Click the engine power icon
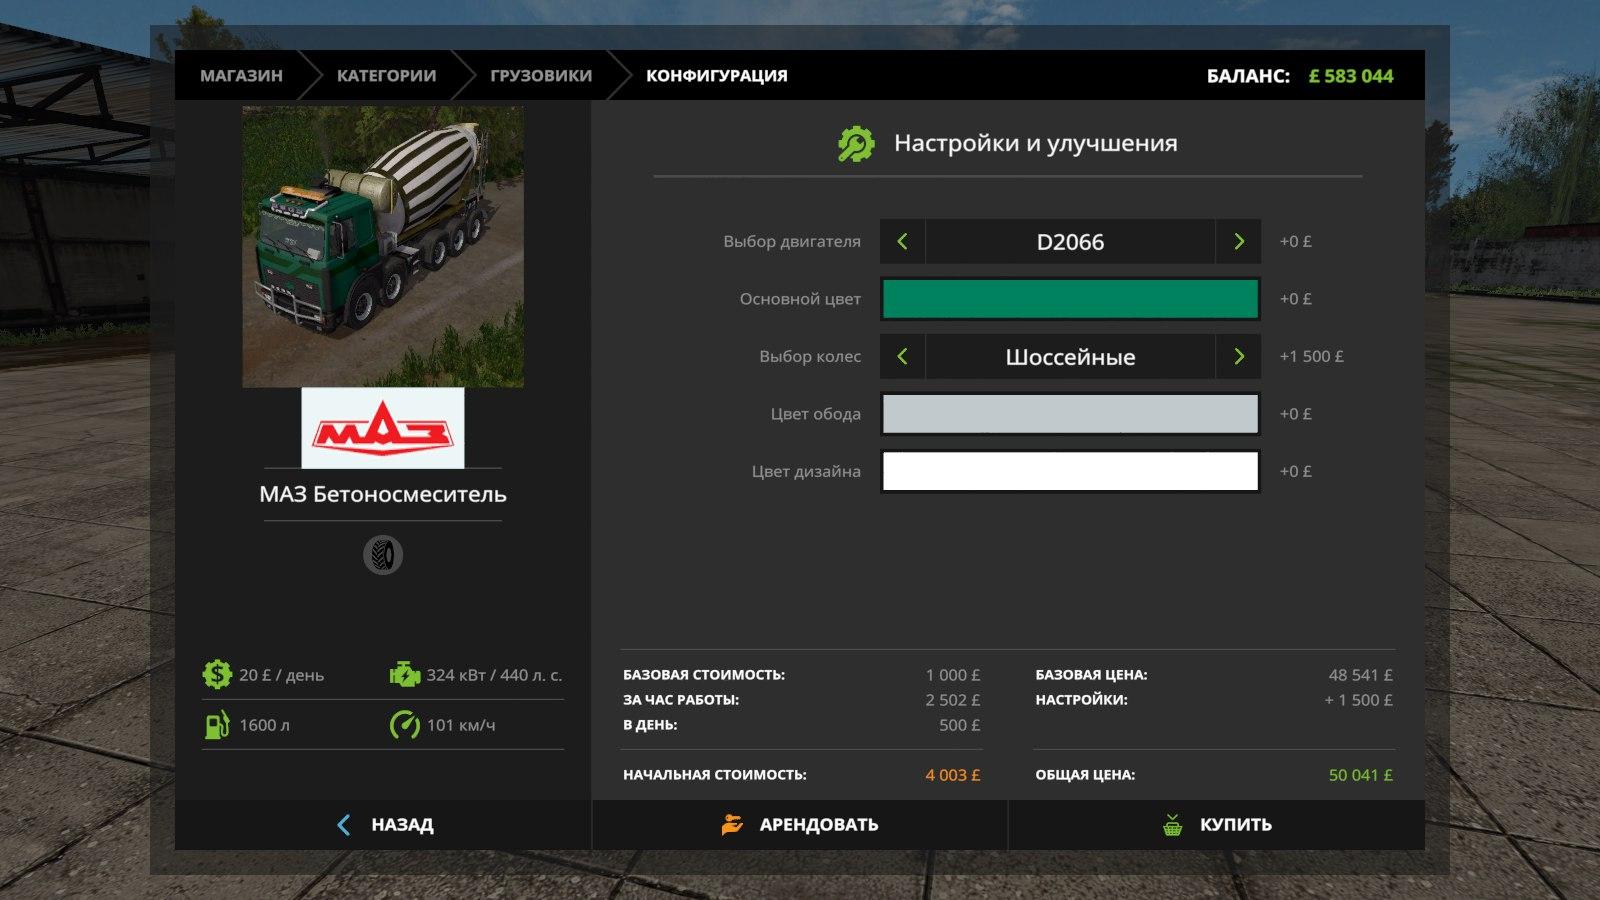Viewport: 1600px width, 900px height. 404,675
